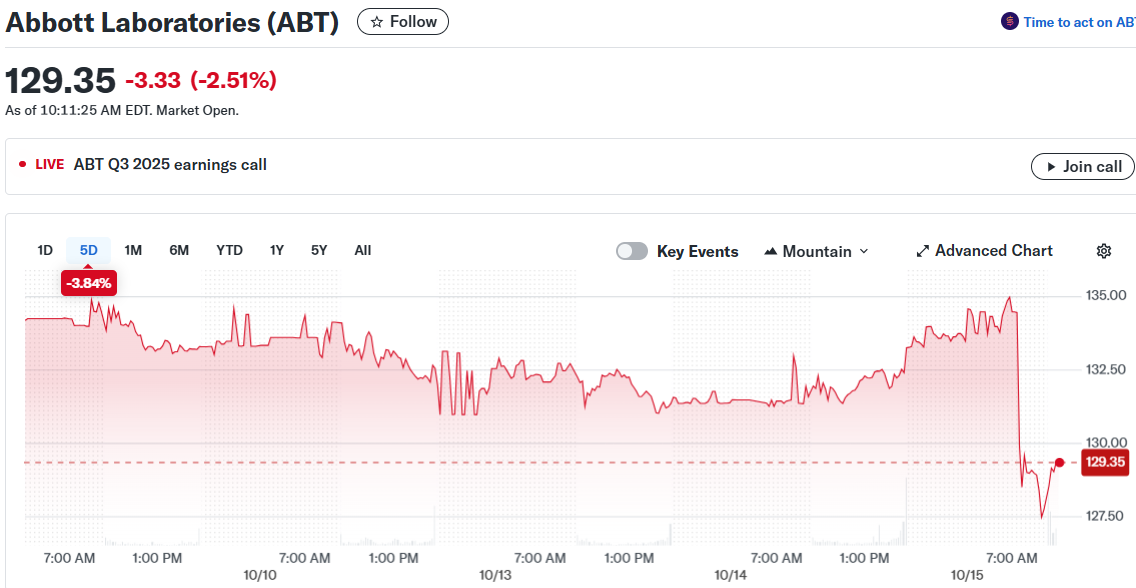Expand the Mountain chart type dropdown chevron
The height and width of the screenshot is (588, 1136).
864,252
